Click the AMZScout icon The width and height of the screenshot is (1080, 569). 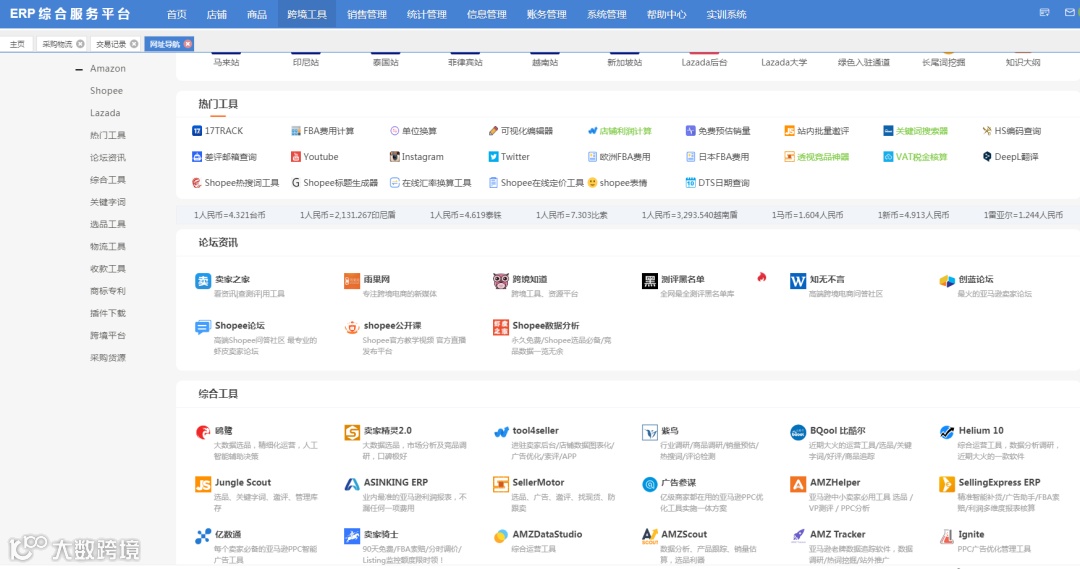650,536
